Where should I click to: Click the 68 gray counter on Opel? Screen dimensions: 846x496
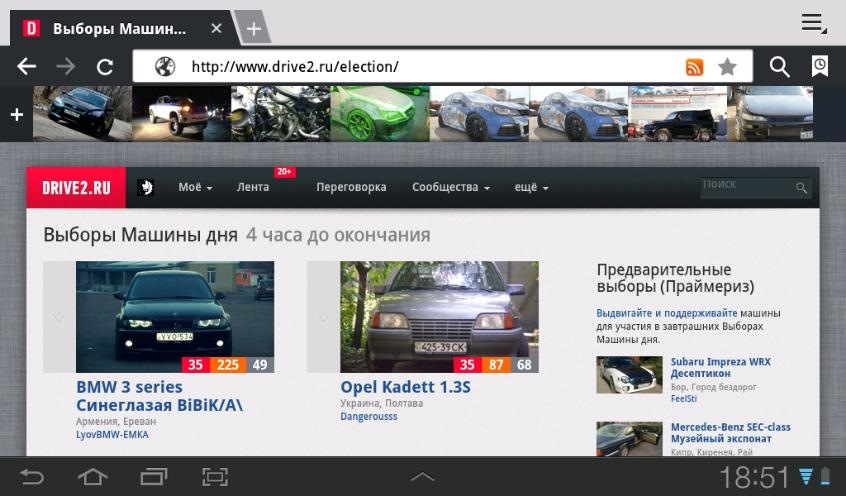[524, 365]
